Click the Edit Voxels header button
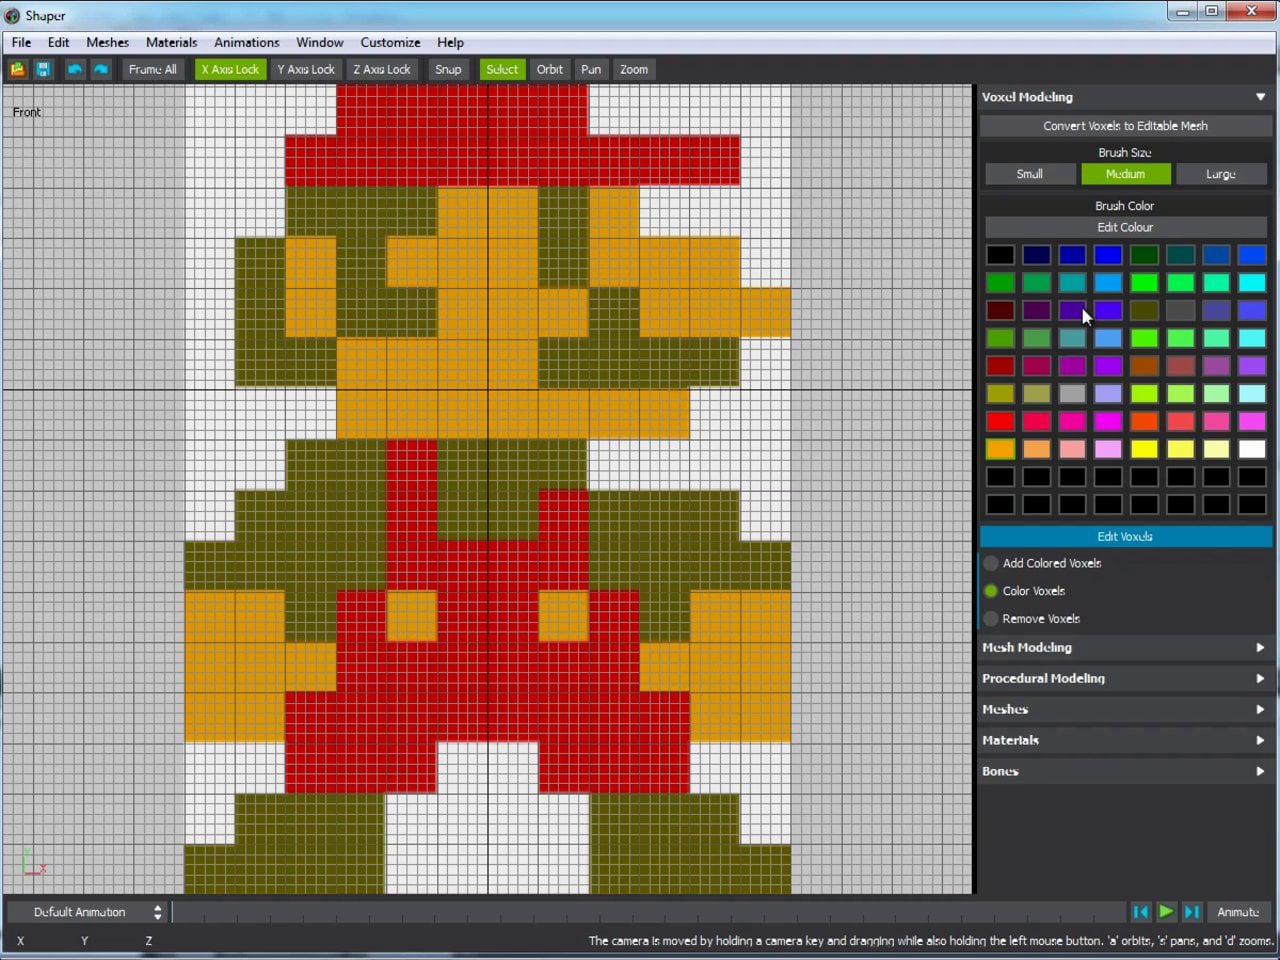1280x960 pixels. click(1125, 537)
